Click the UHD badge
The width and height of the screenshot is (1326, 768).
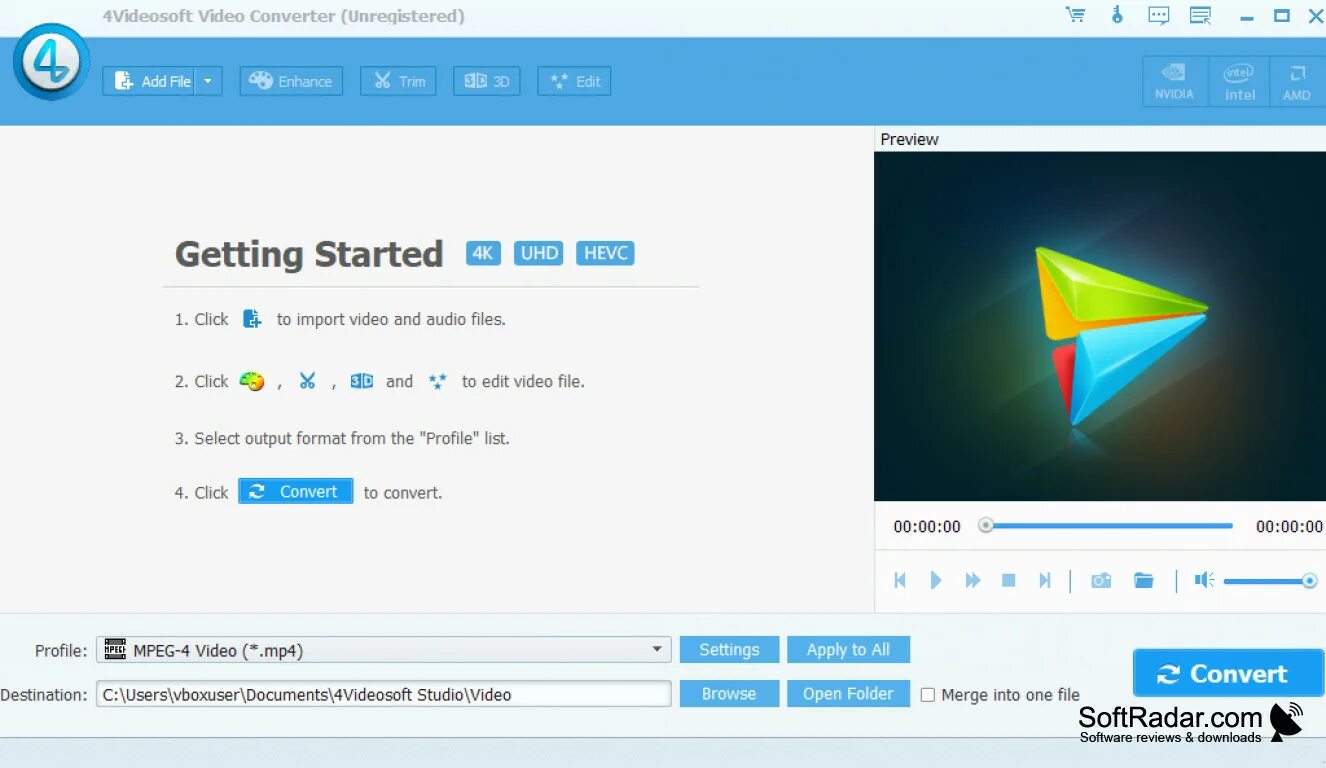[539, 253]
